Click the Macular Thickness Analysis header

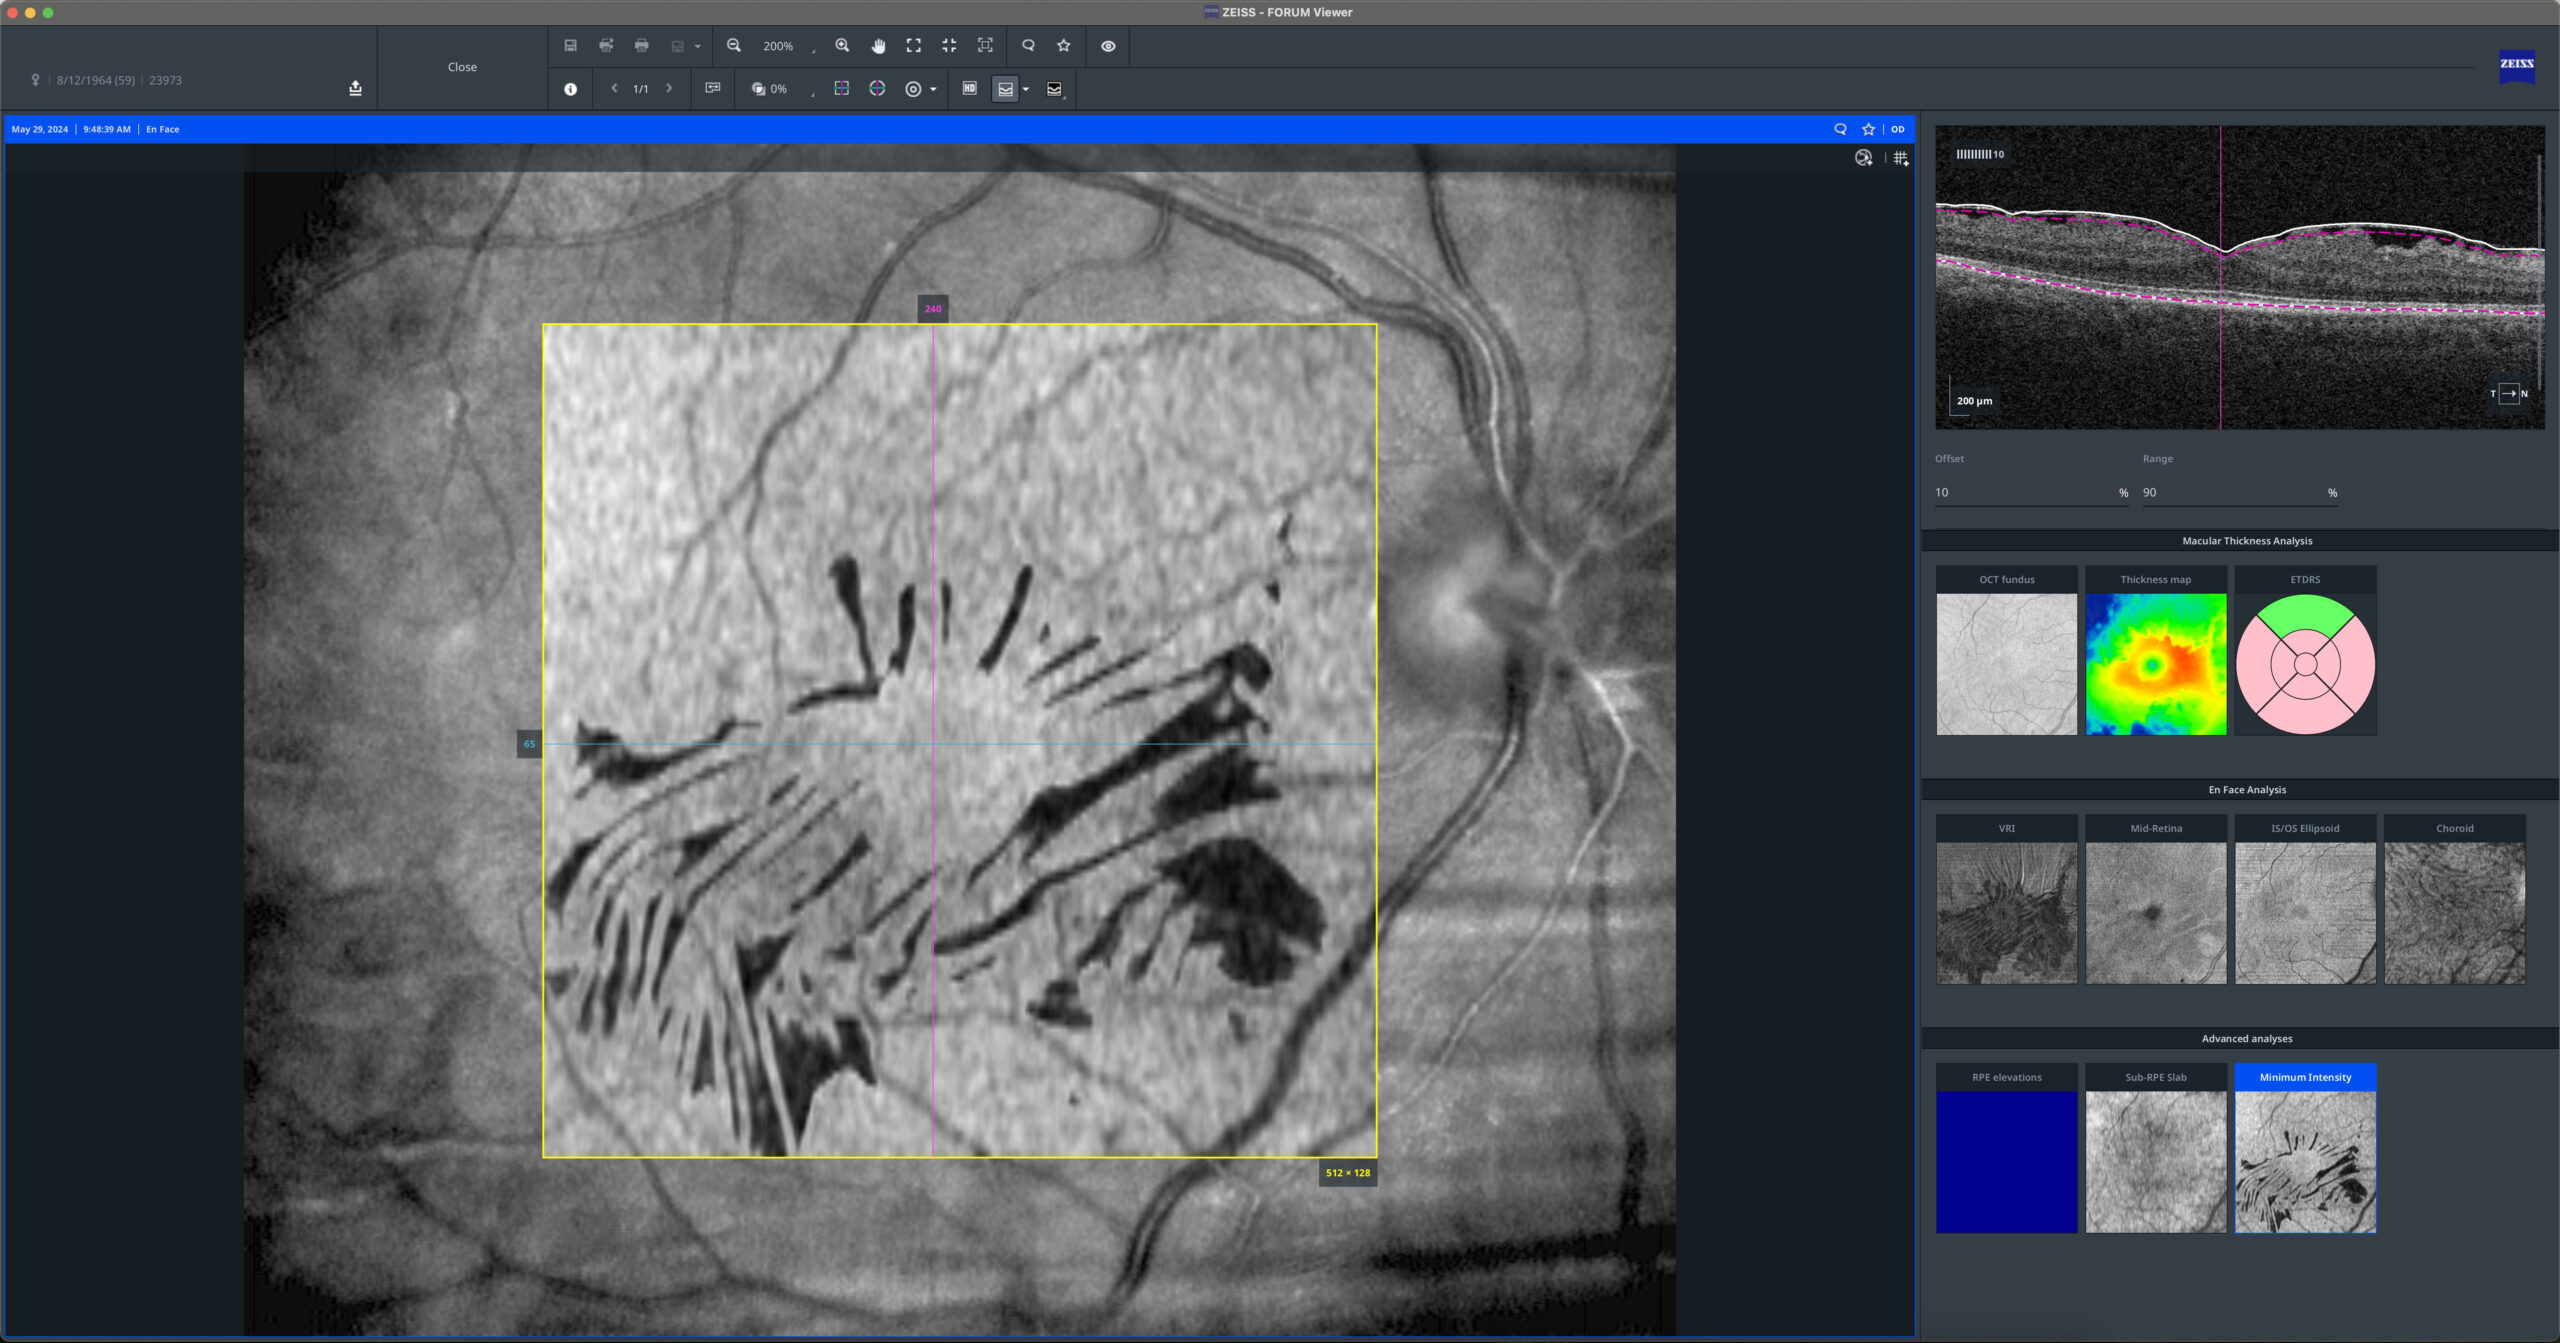pos(2247,541)
